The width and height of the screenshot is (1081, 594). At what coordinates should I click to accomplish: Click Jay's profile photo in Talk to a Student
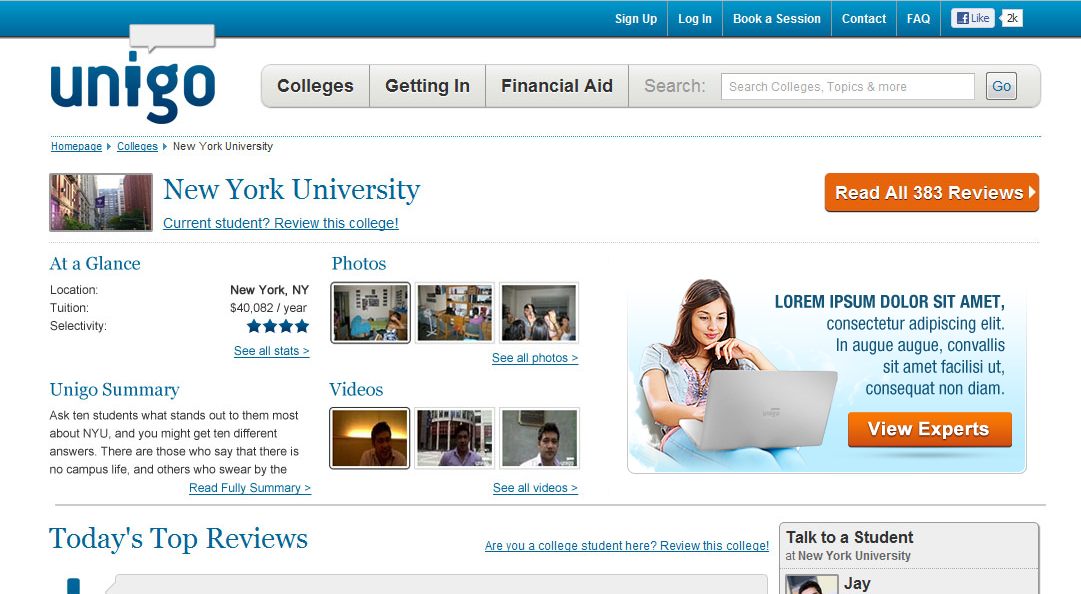(x=812, y=584)
